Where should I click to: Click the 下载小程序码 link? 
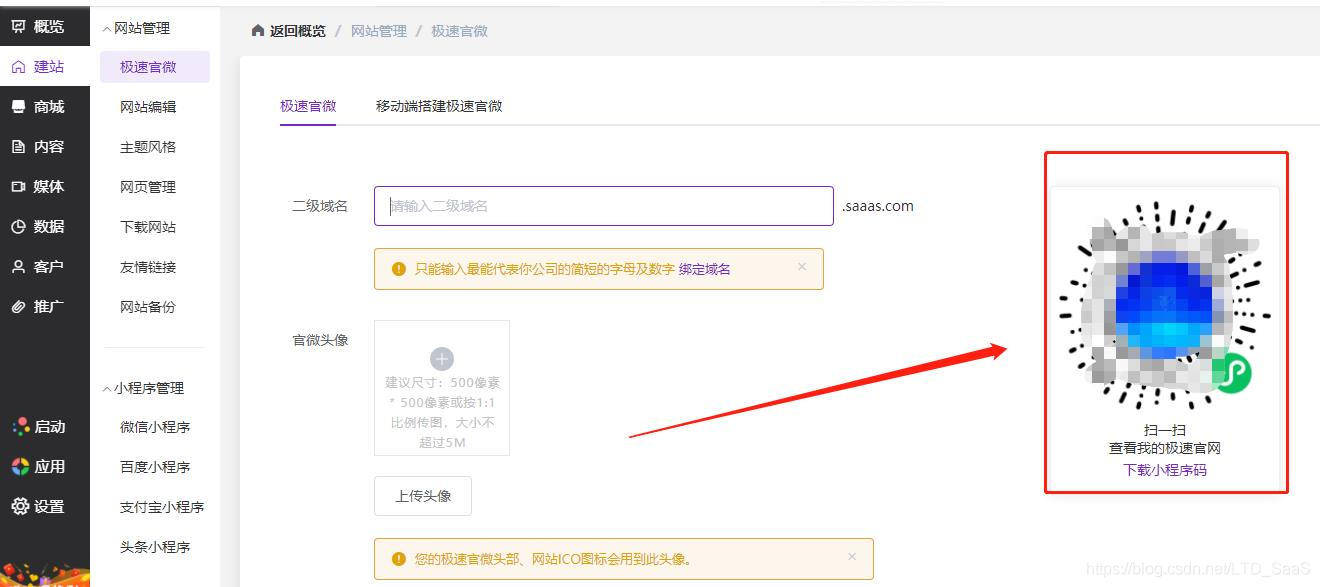1165,470
